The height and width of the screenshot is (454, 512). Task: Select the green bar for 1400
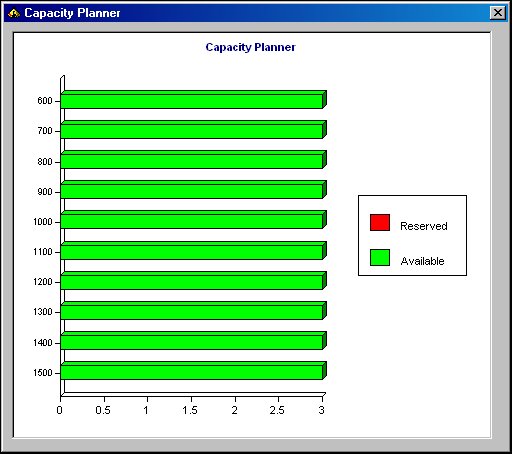(193, 341)
